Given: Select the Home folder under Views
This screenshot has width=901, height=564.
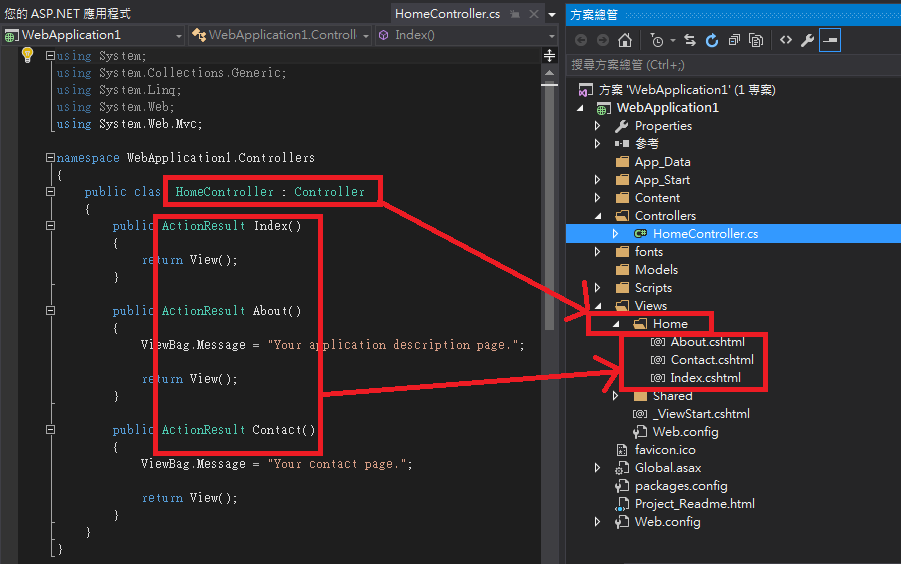Looking at the screenshot, I should tap(670, 324).
